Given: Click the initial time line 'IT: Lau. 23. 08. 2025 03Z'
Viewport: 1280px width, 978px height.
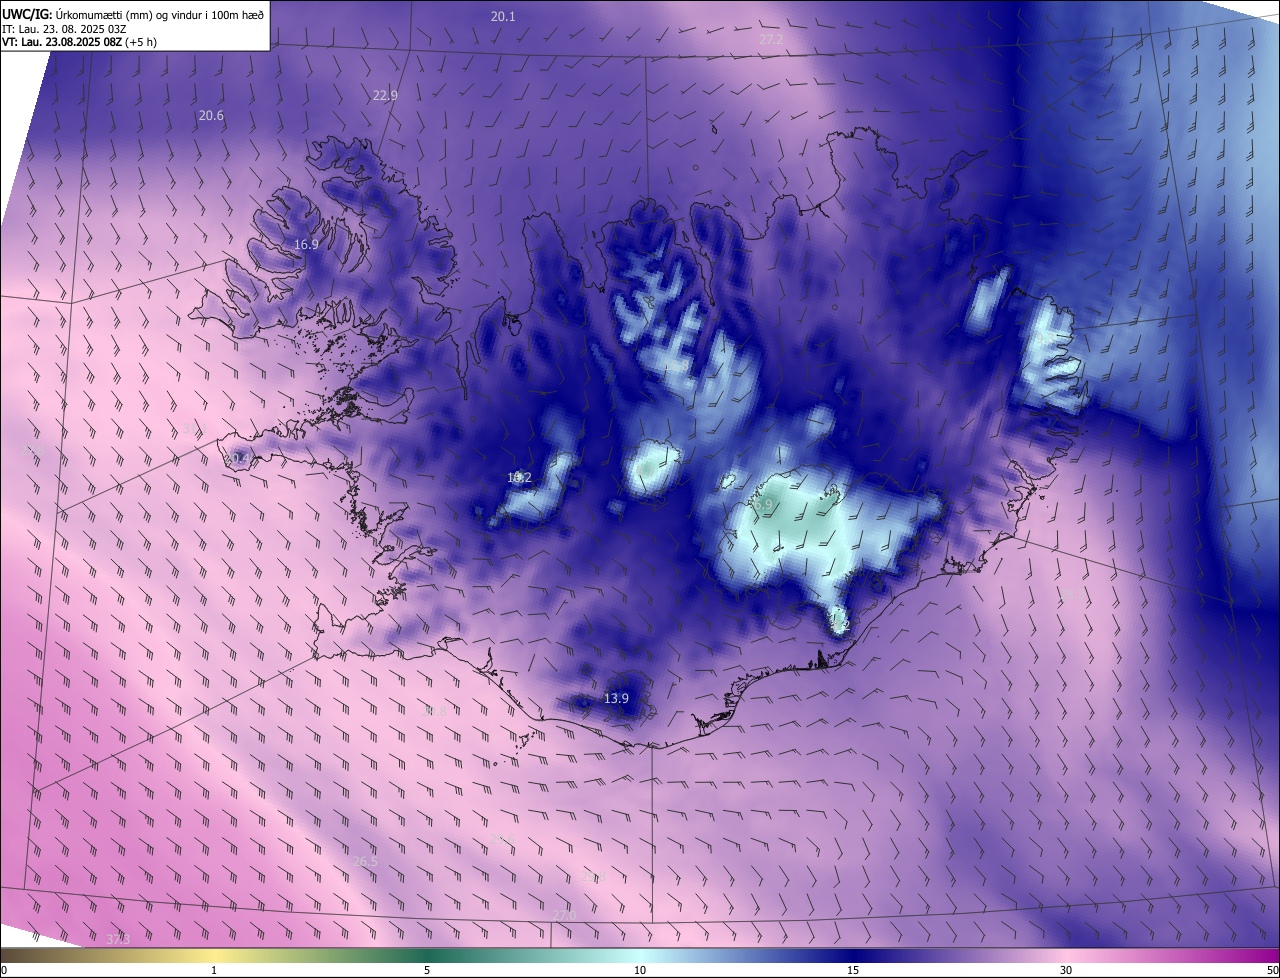Looking at the screenshot, I should (x=64, y=28).
